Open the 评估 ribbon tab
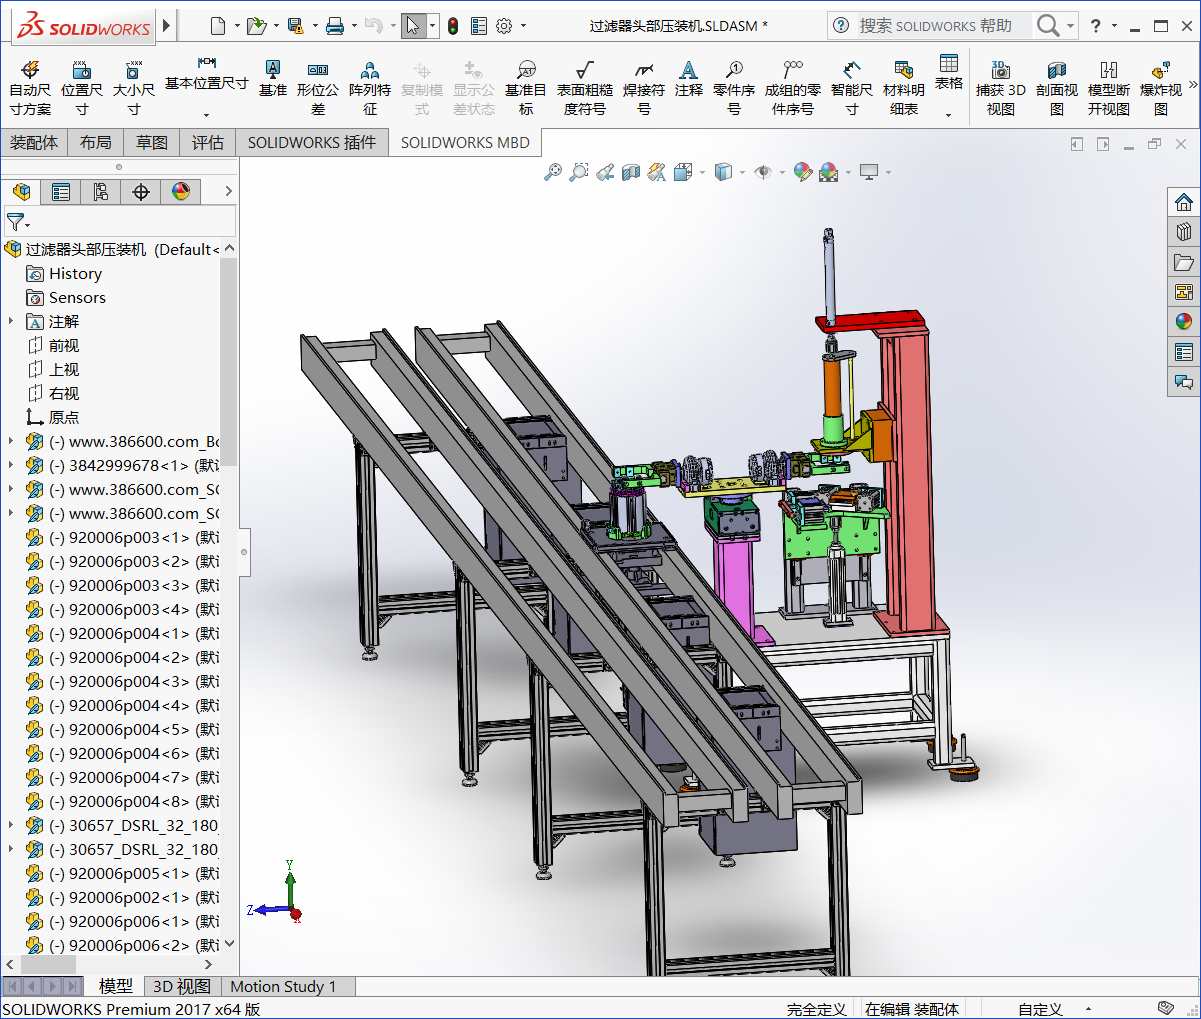This screenshot has height=1019, width=1201. 208,143
